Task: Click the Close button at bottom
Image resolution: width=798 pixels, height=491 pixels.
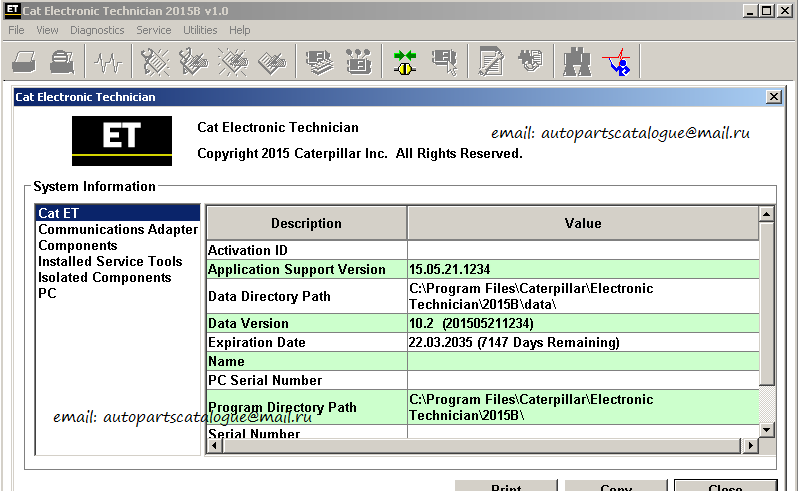Action: coord(726,485)
